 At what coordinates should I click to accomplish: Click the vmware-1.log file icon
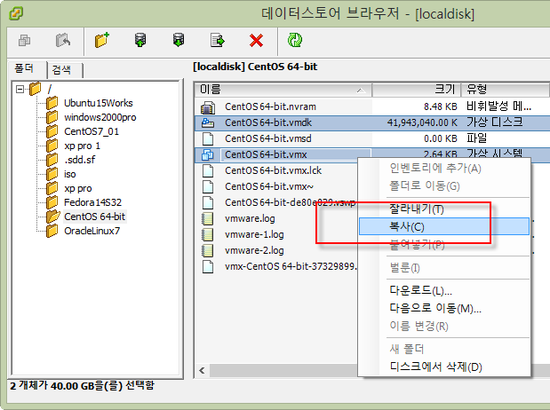point(208,234)
